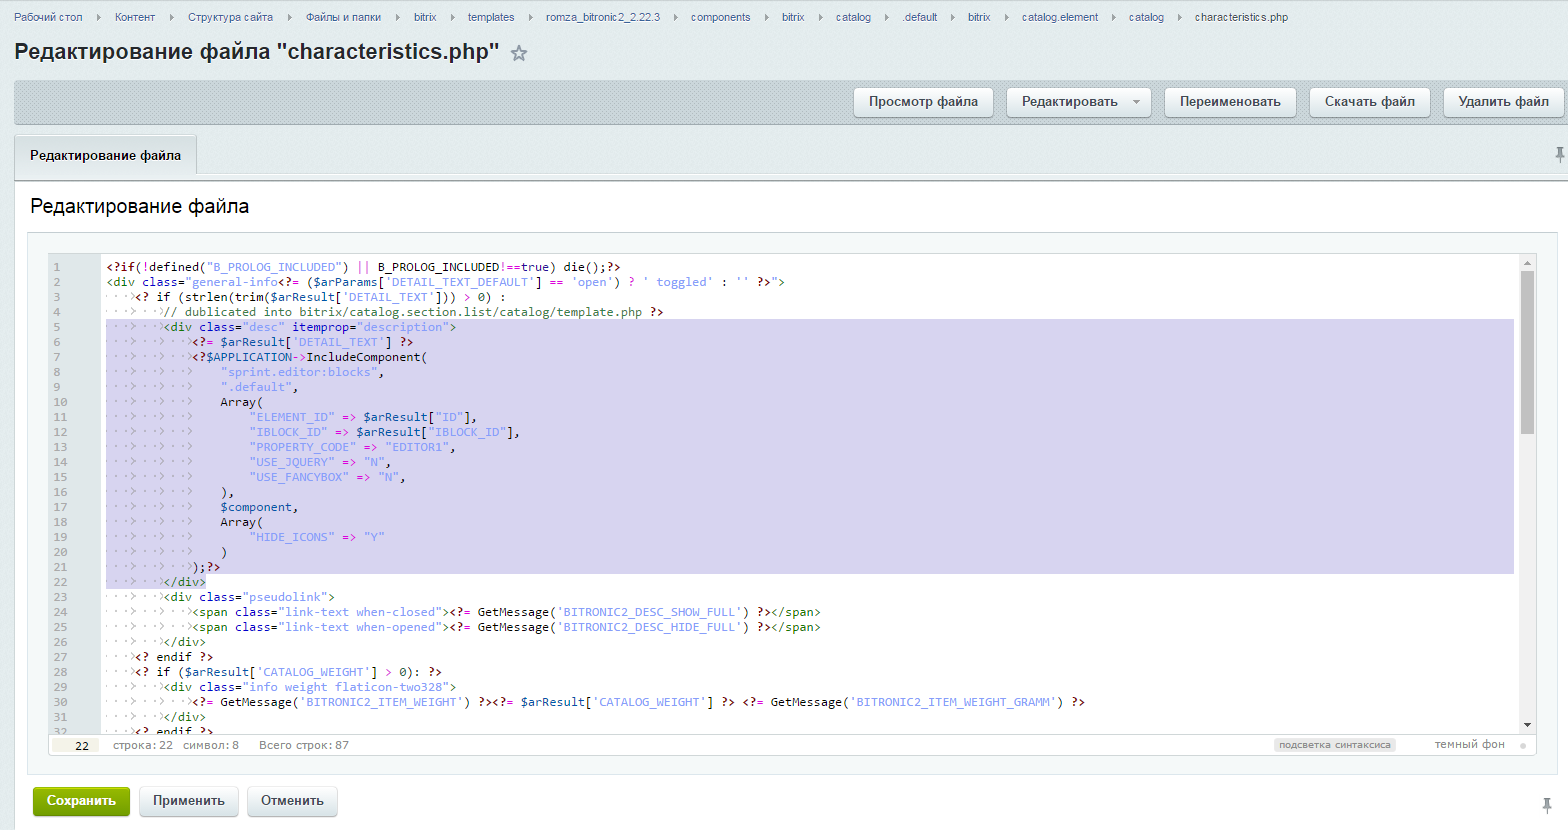Viewport: 1568px width, 830px height.
Task: Open bitrix breadcrumb right after components
Action: point(793,17)
